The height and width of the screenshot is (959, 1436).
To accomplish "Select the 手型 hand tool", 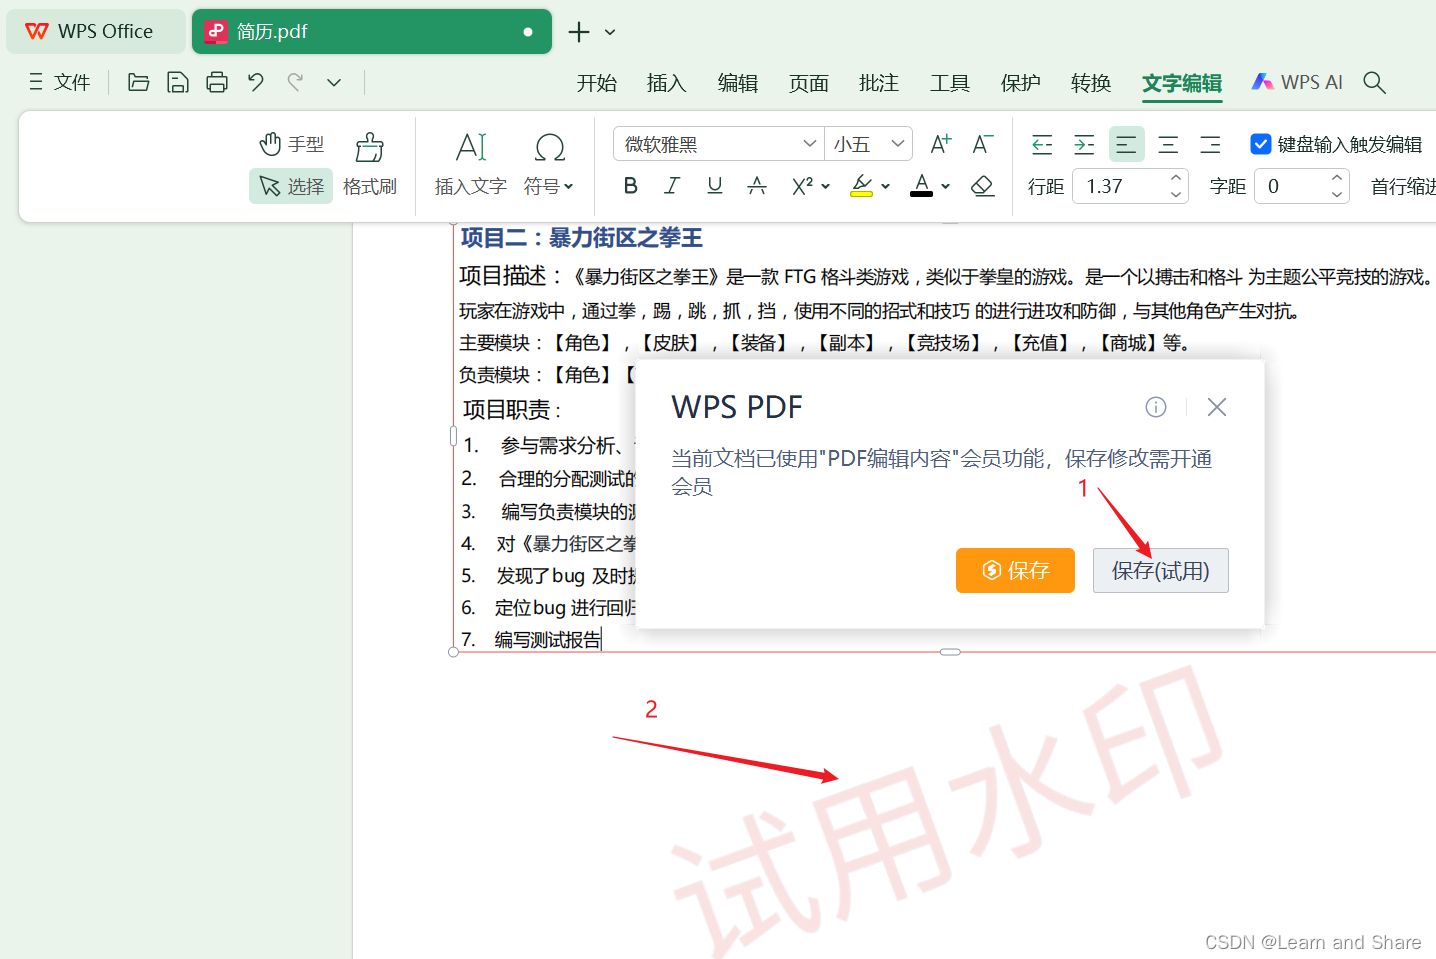I will click(x=292, y=144).
